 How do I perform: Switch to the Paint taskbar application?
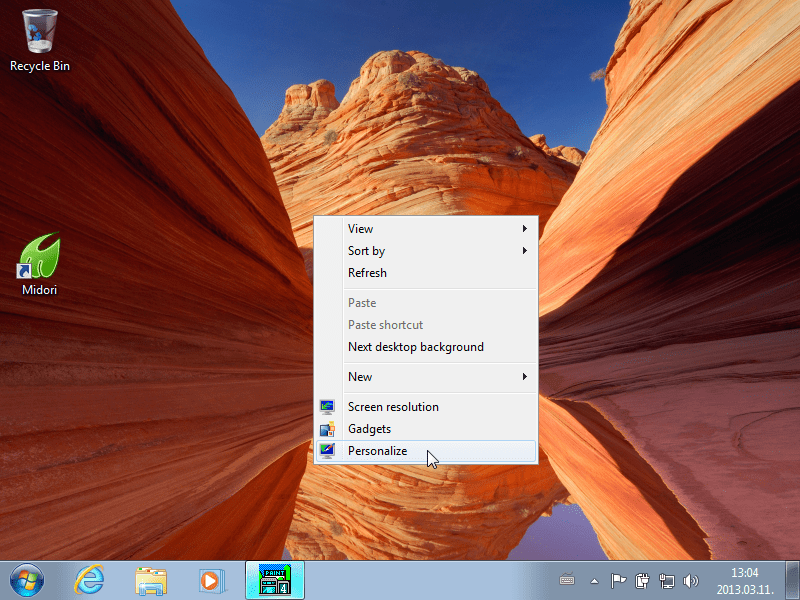(275, 580)
